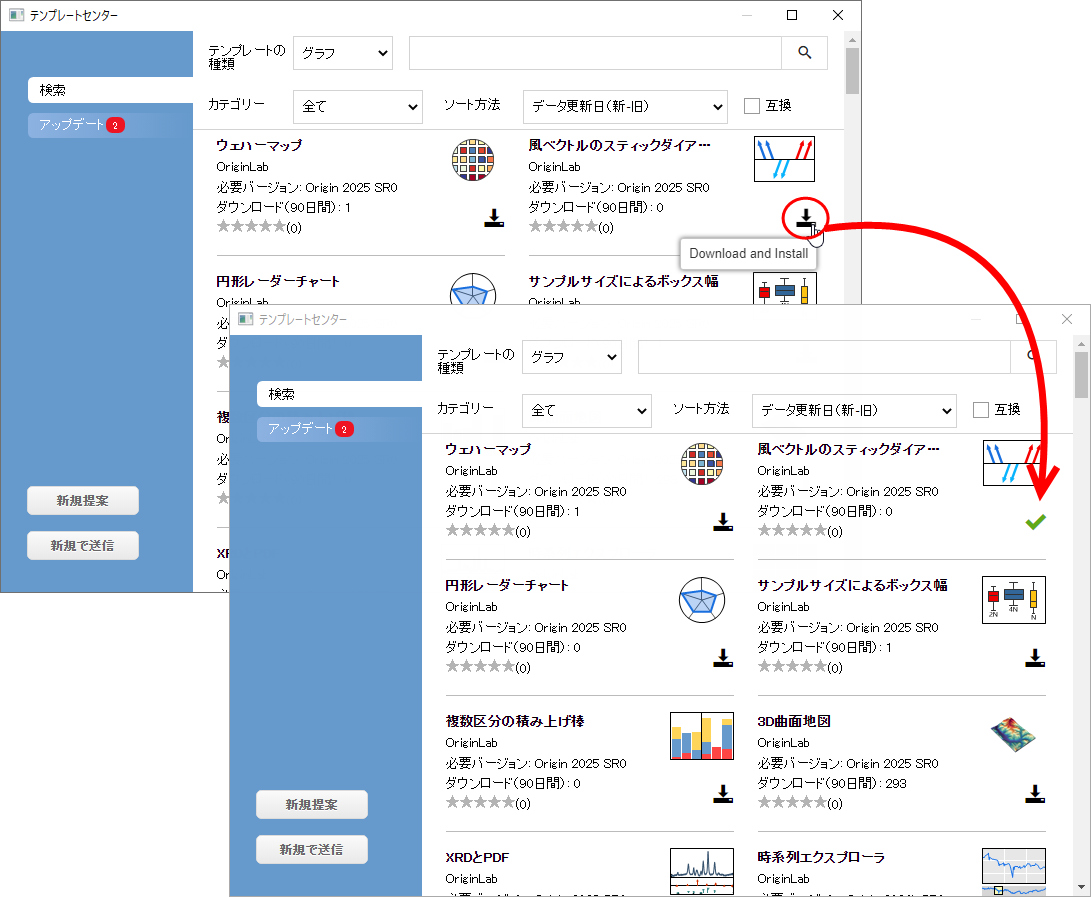This screenshot has width=1091, height=897.
Task: Open テンプレートの種類 dropdown in back window
Action: 343,53
